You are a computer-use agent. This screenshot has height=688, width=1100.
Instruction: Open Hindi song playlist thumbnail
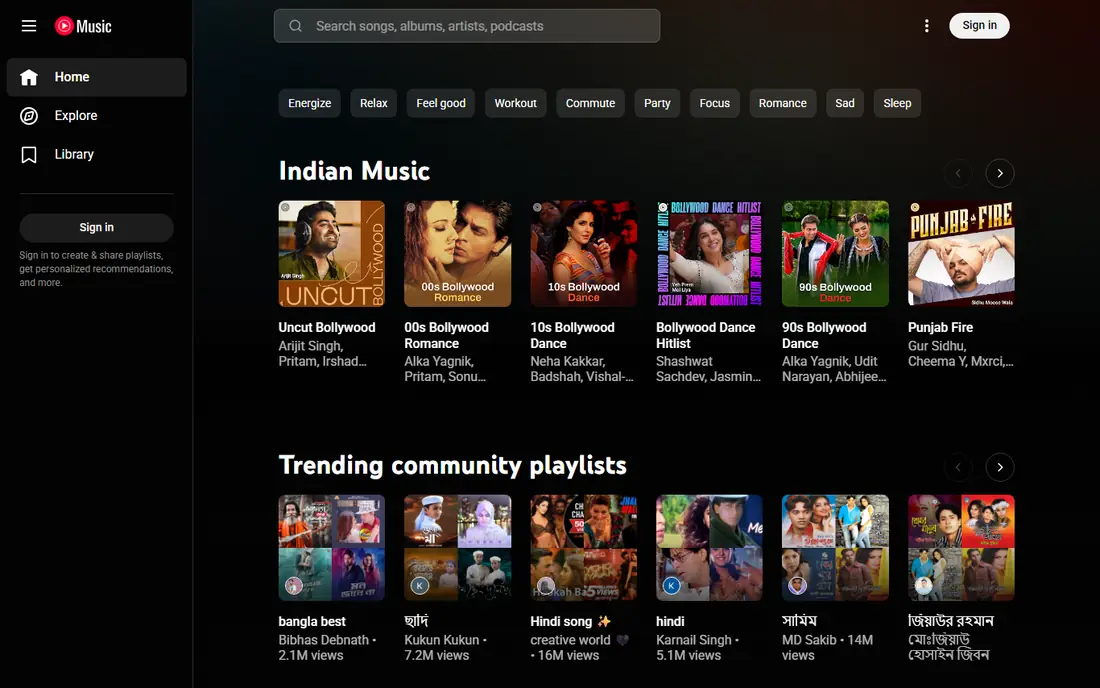point(584,548)
